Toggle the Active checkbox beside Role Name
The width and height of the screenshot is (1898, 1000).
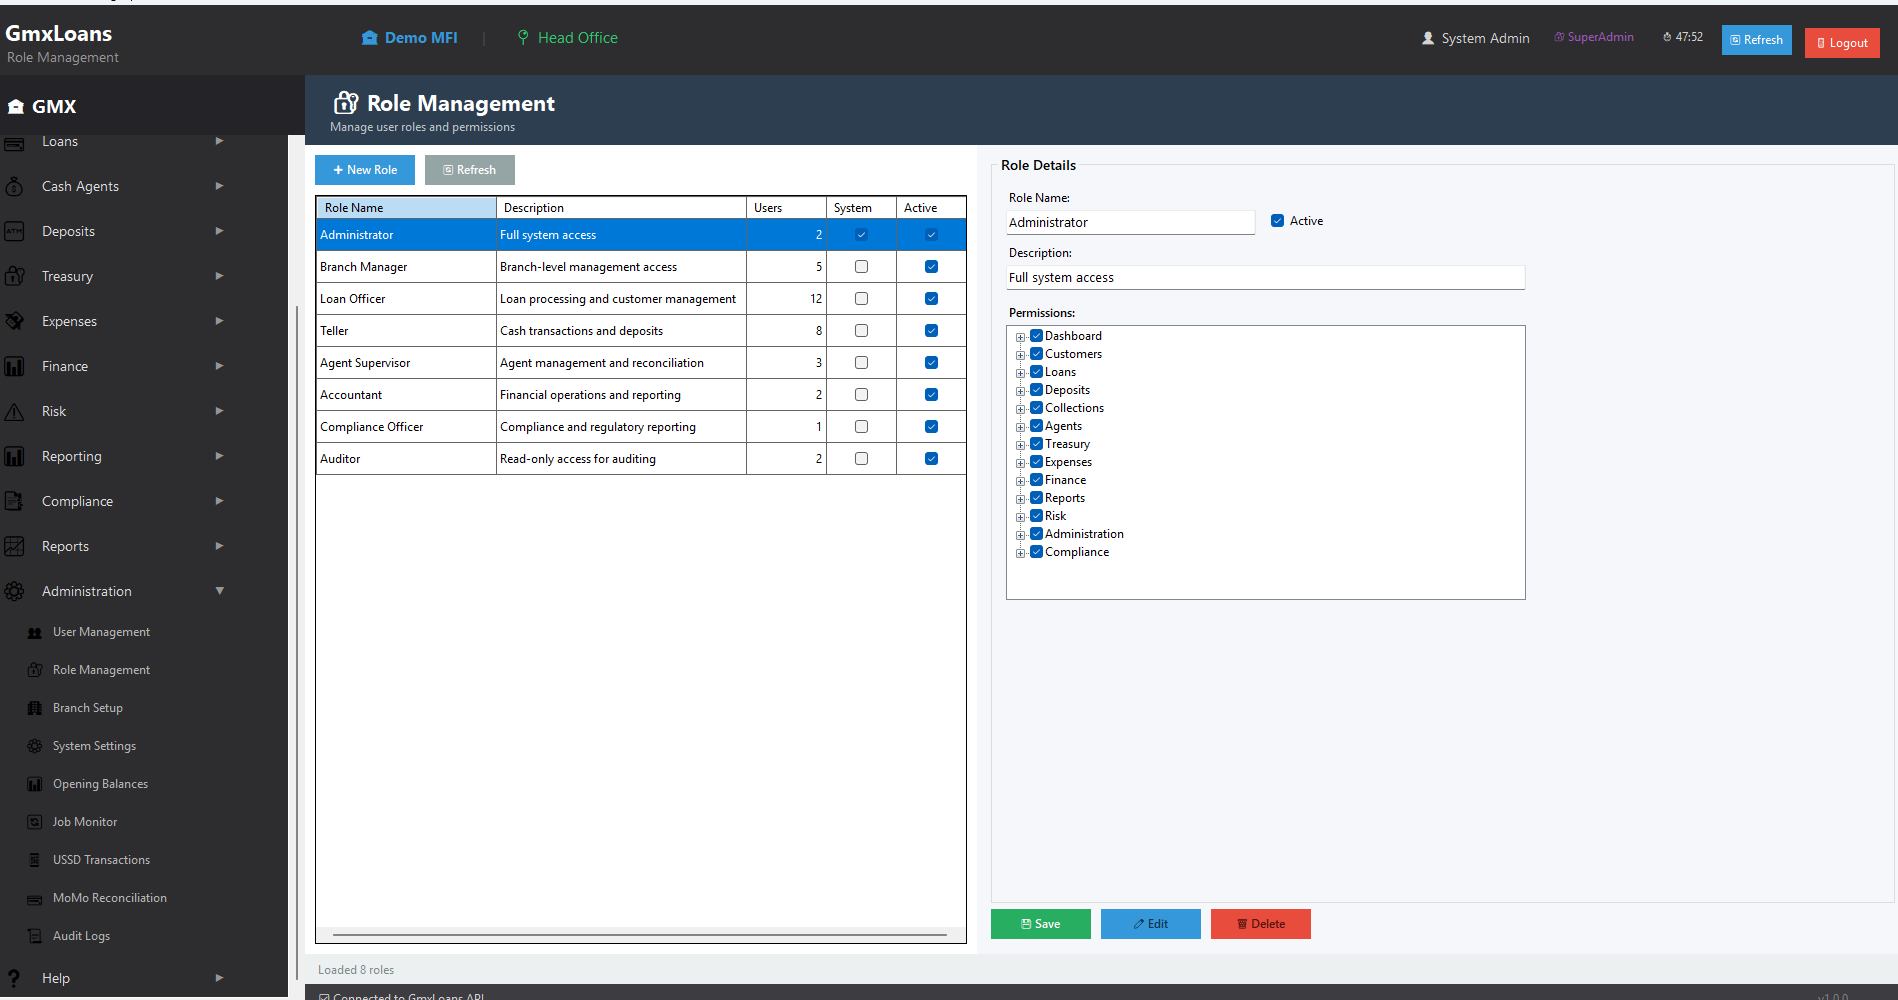coord(1277,221)
